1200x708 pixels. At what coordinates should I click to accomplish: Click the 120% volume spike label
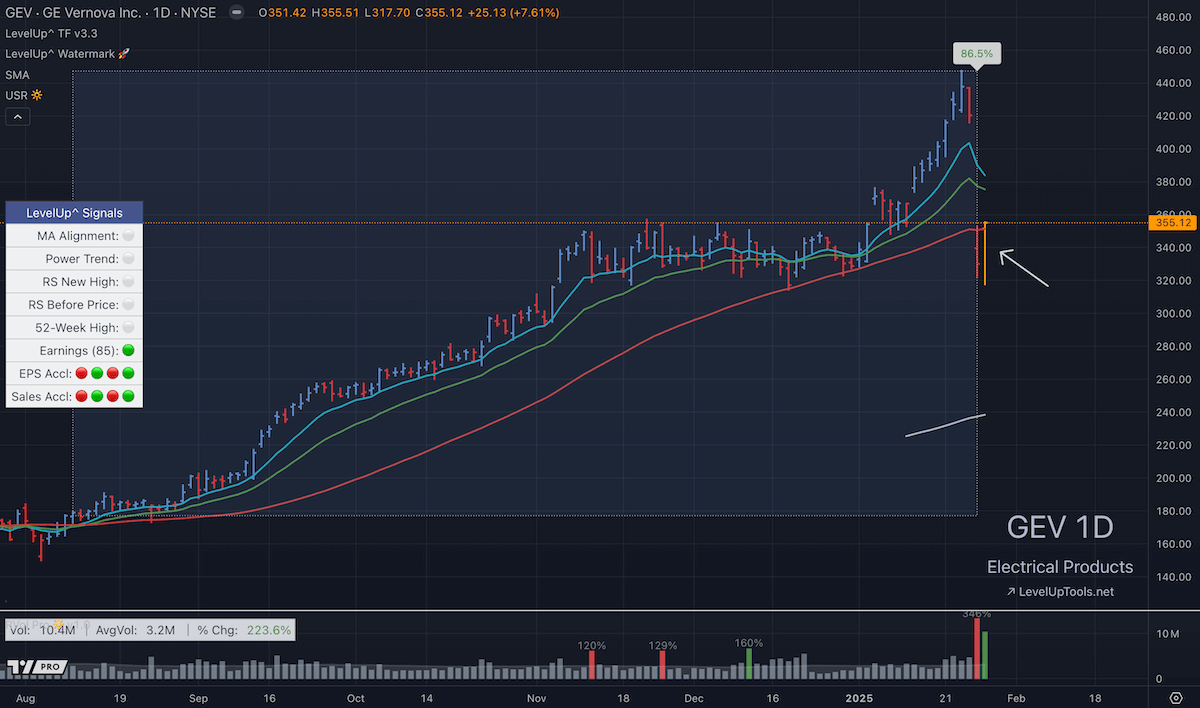[x=593, y=646]
